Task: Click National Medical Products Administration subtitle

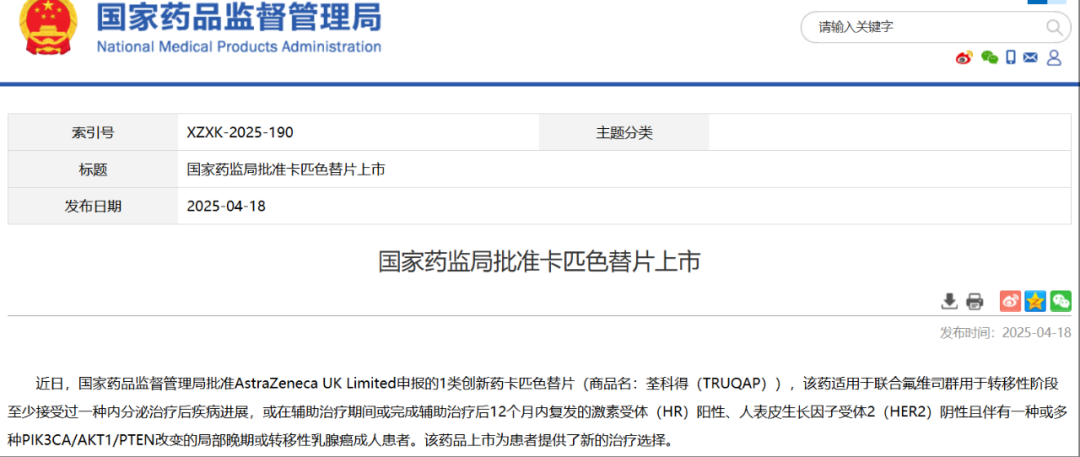Action: [238, 47]
